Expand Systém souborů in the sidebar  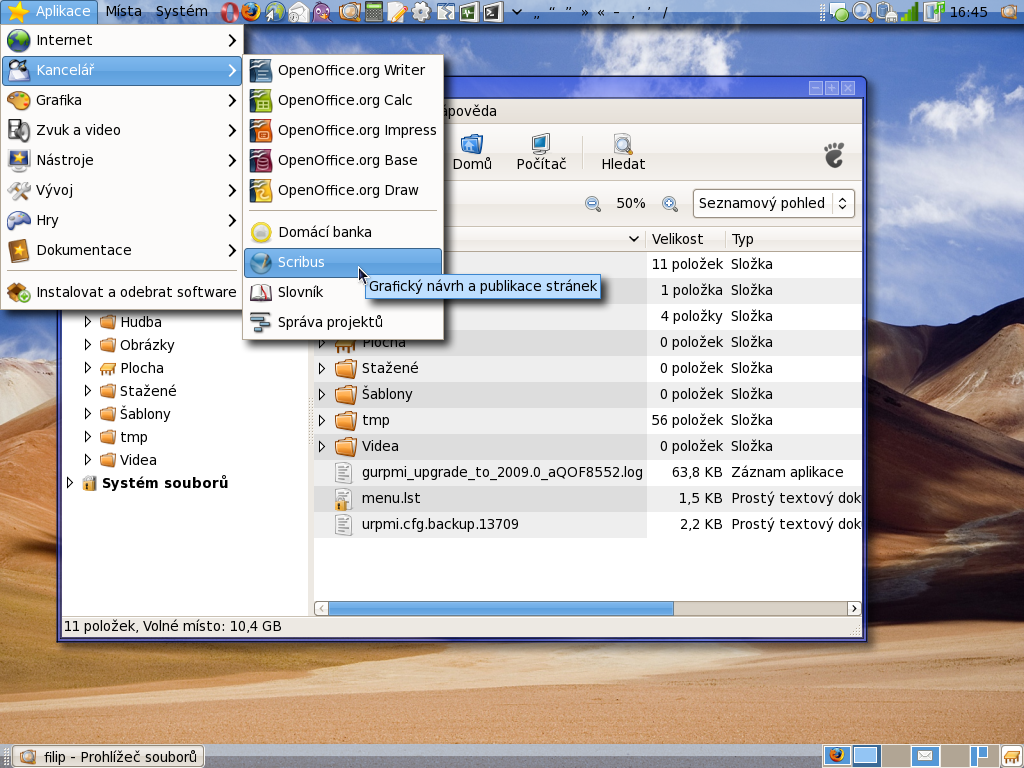click(x=70, y=483)
